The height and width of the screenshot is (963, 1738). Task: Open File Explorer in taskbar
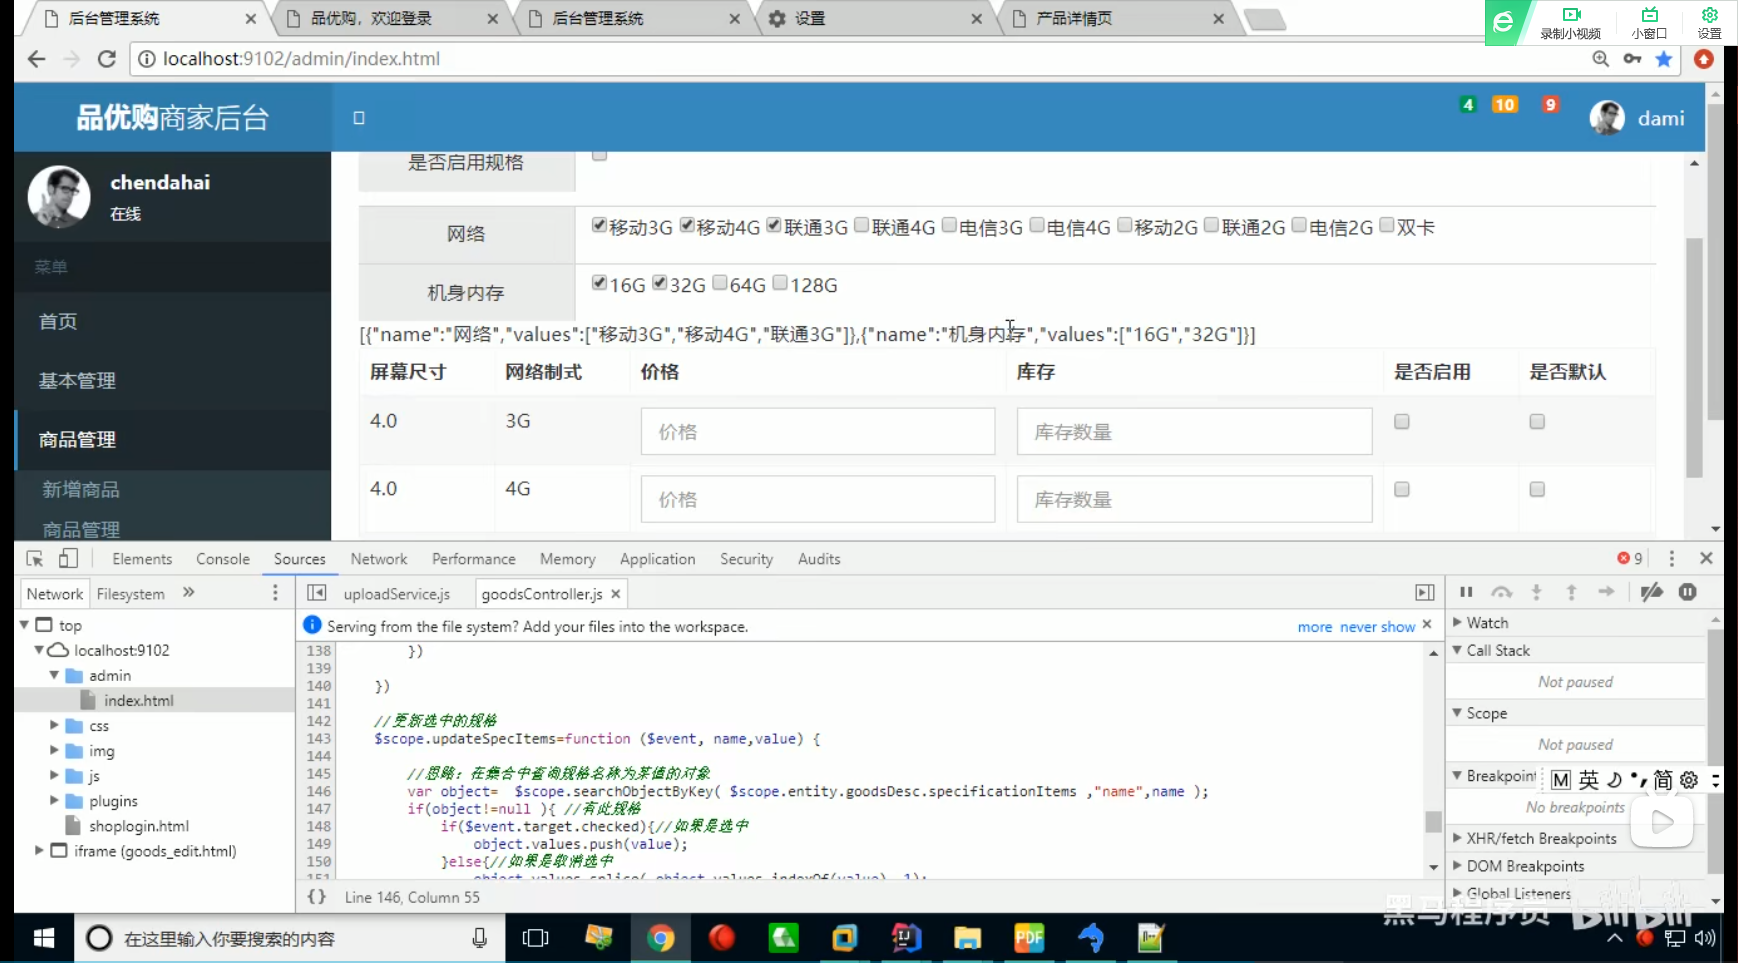pos(967,938)
